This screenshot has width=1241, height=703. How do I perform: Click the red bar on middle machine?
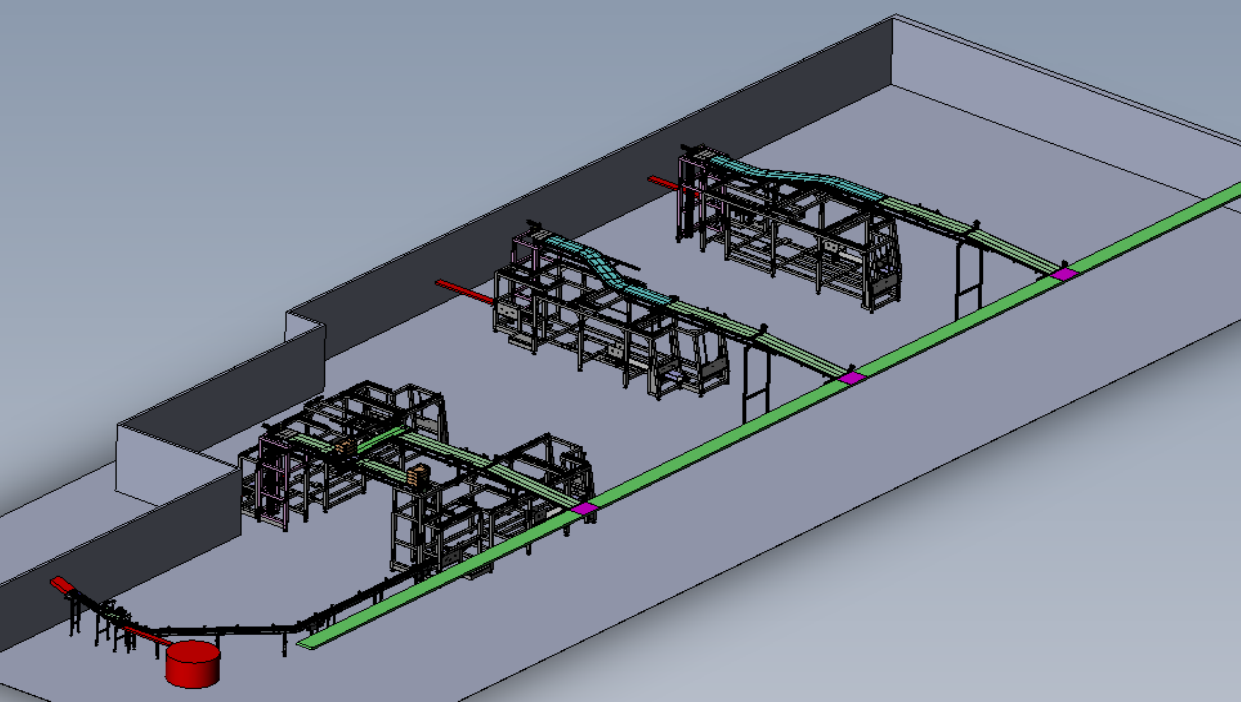(x=464, y=290)
